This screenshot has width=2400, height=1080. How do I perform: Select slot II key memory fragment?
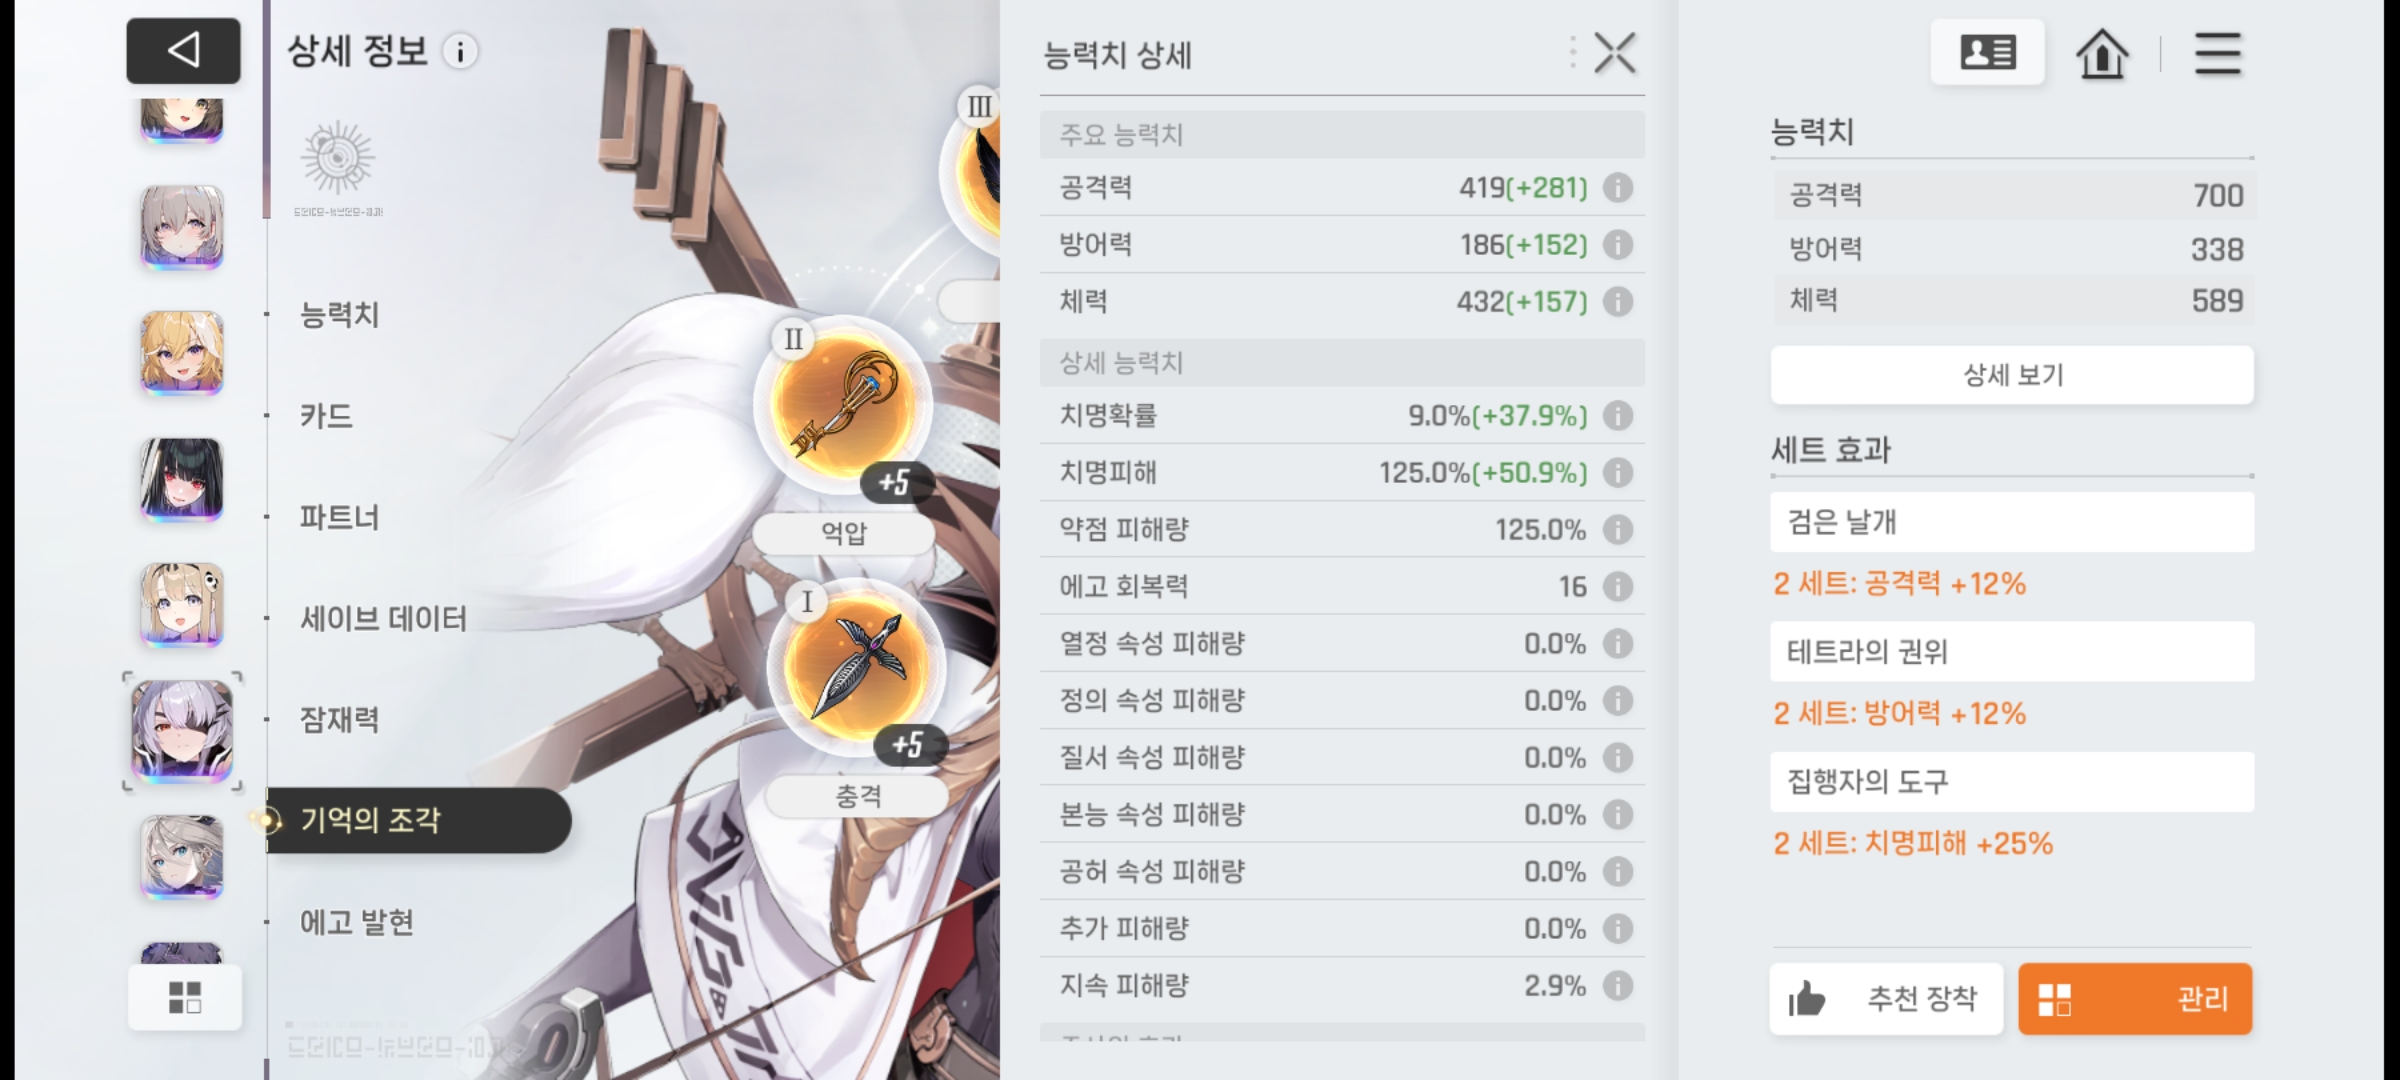pyautogui.click(x=842, y=405)
